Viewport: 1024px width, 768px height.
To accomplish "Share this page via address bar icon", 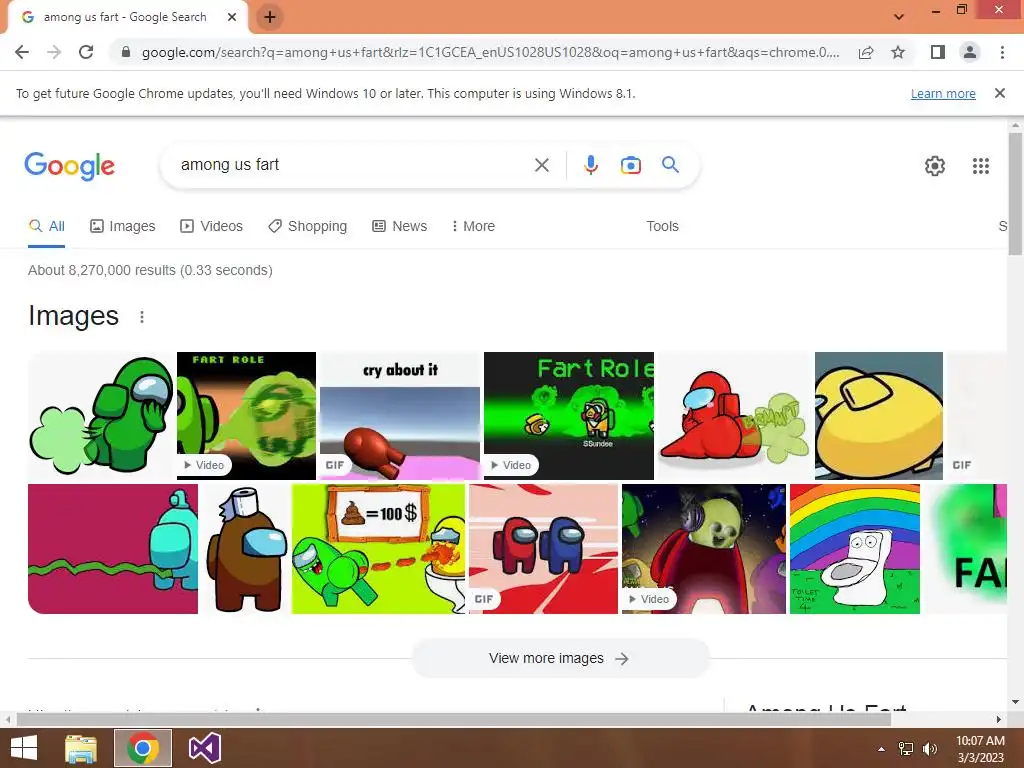I will click(x=866, y=52).
